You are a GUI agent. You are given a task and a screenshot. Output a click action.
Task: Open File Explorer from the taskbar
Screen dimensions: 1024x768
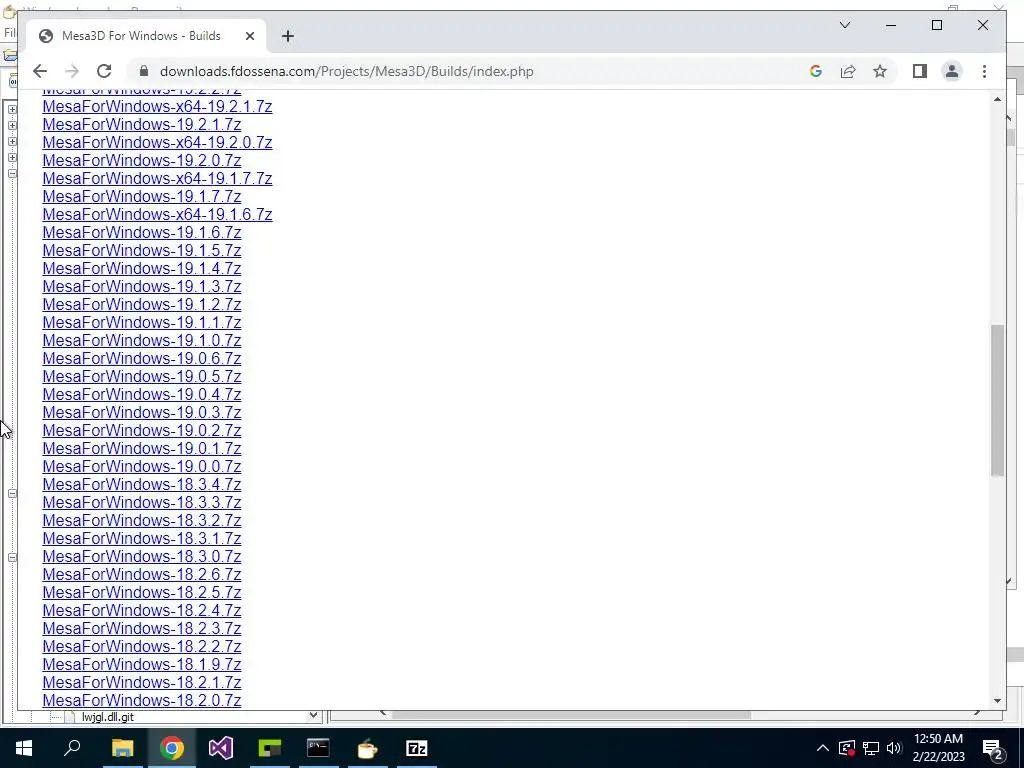click(122, 748)
